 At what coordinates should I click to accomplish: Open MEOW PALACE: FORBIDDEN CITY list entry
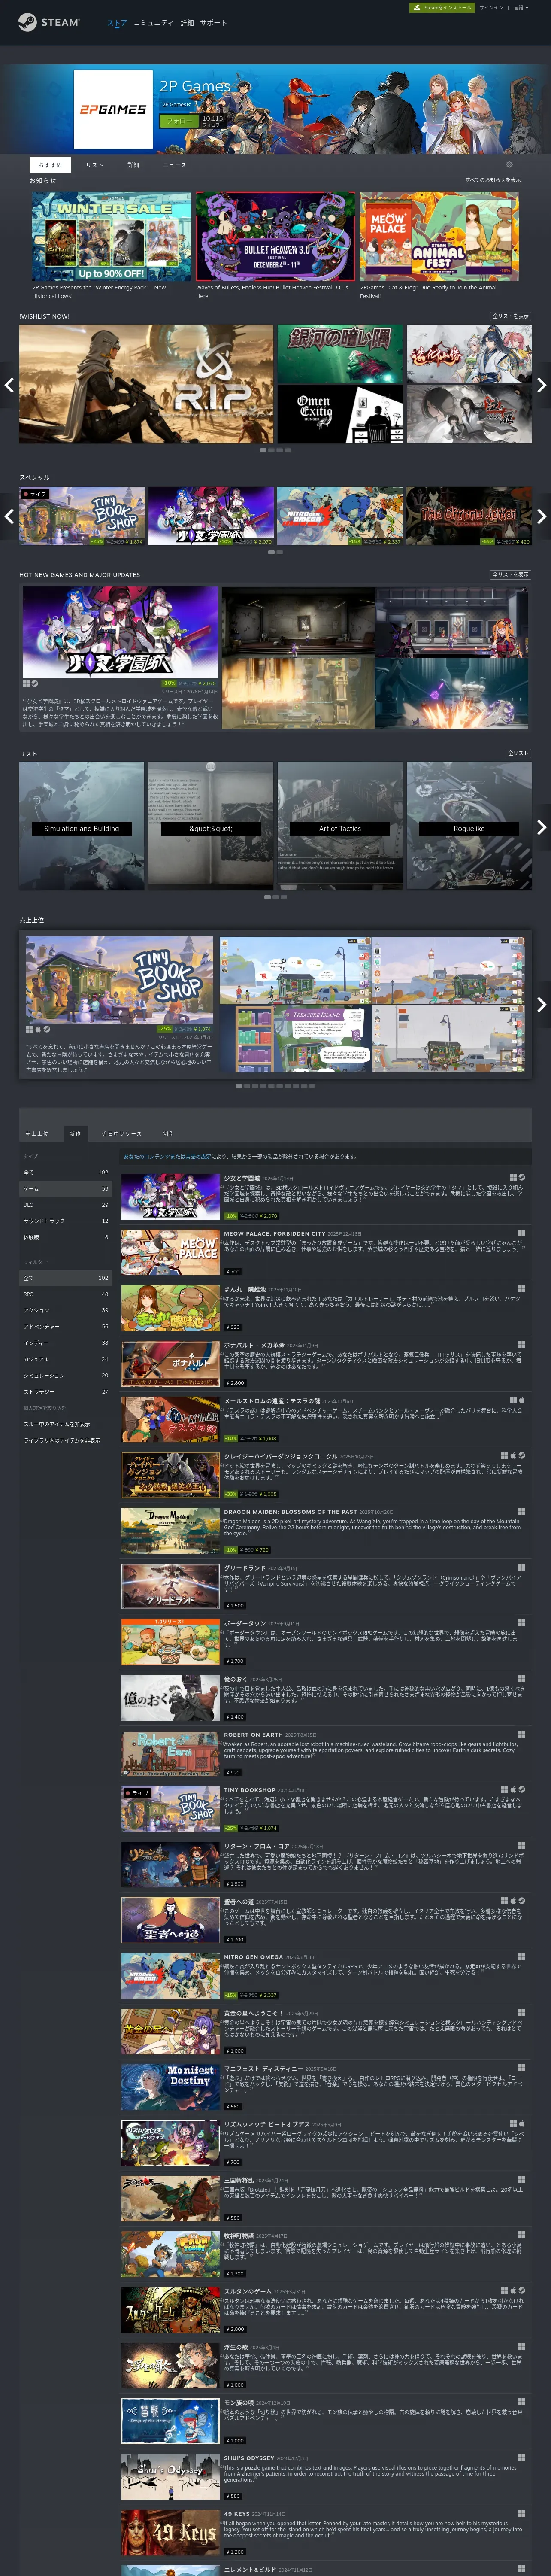[x=323, y=1252]
